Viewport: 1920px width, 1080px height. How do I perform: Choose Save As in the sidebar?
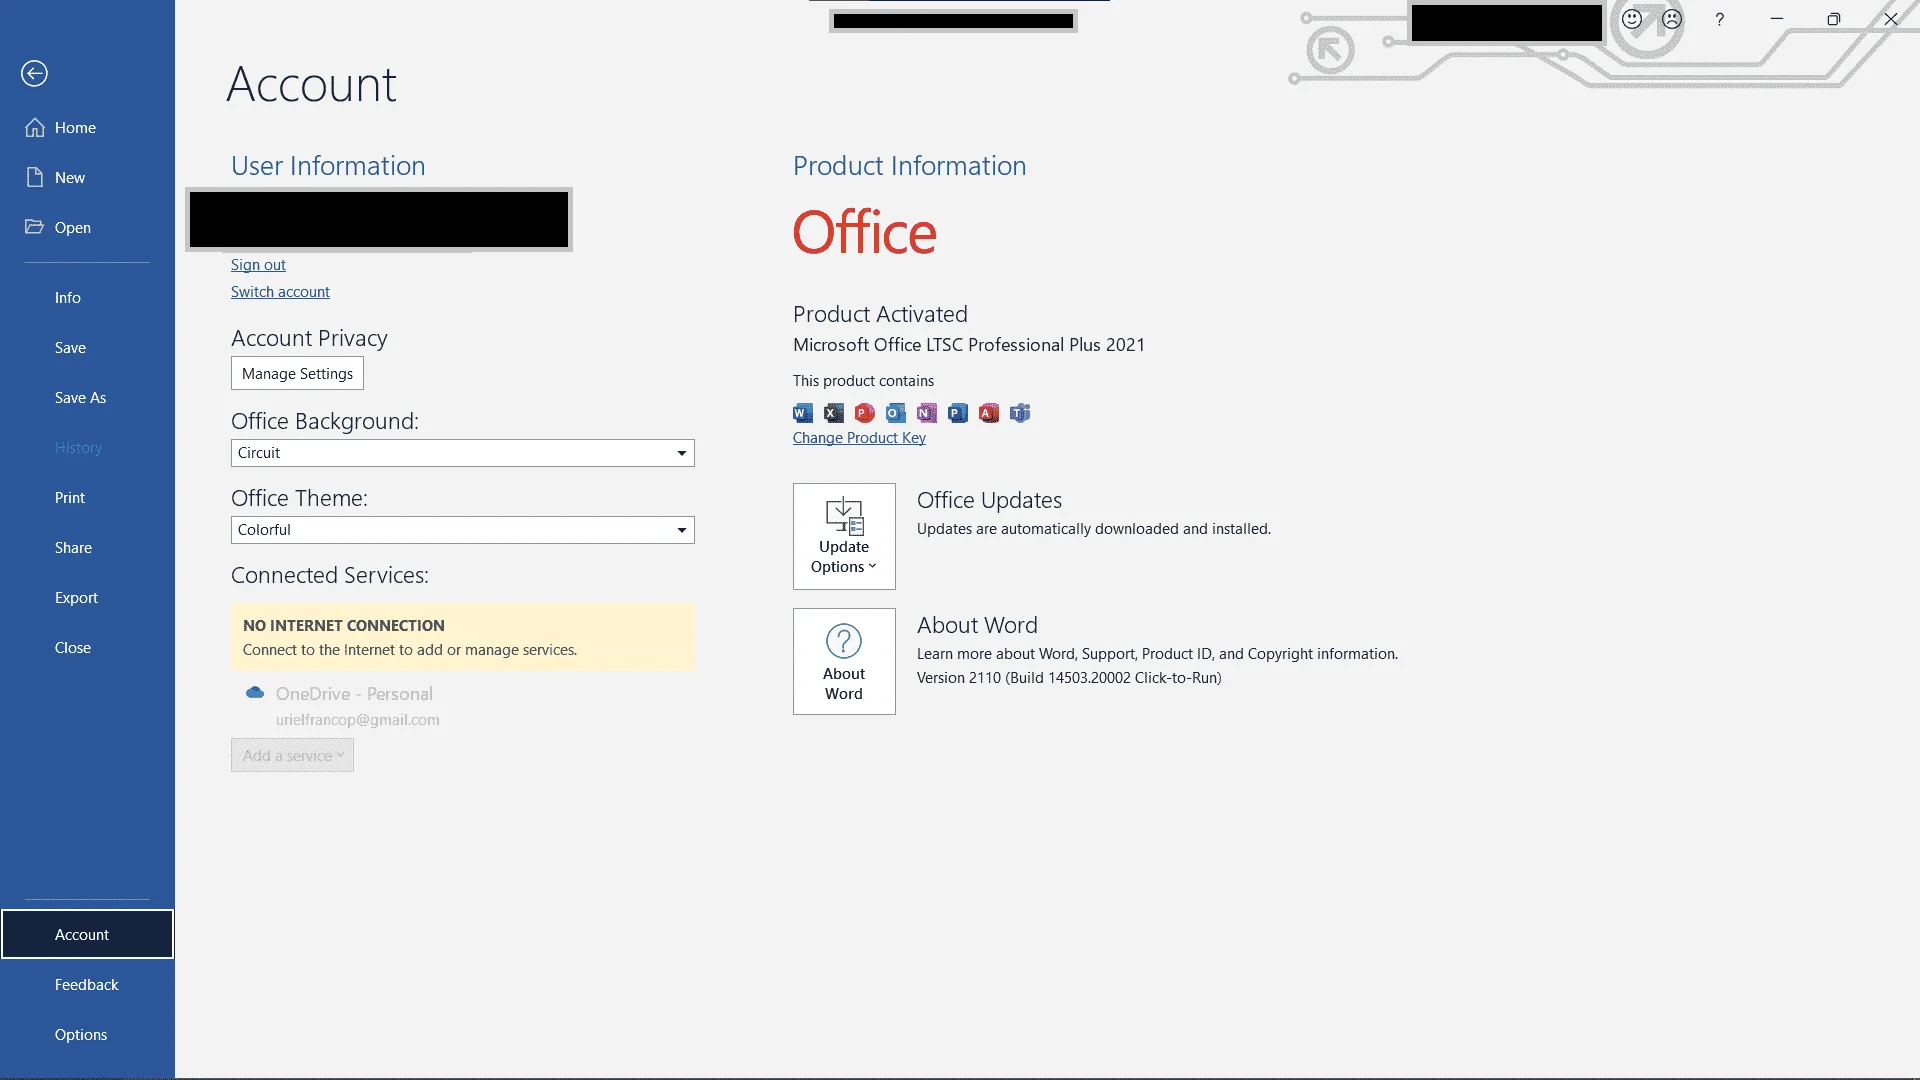click(x=87, y=398)
